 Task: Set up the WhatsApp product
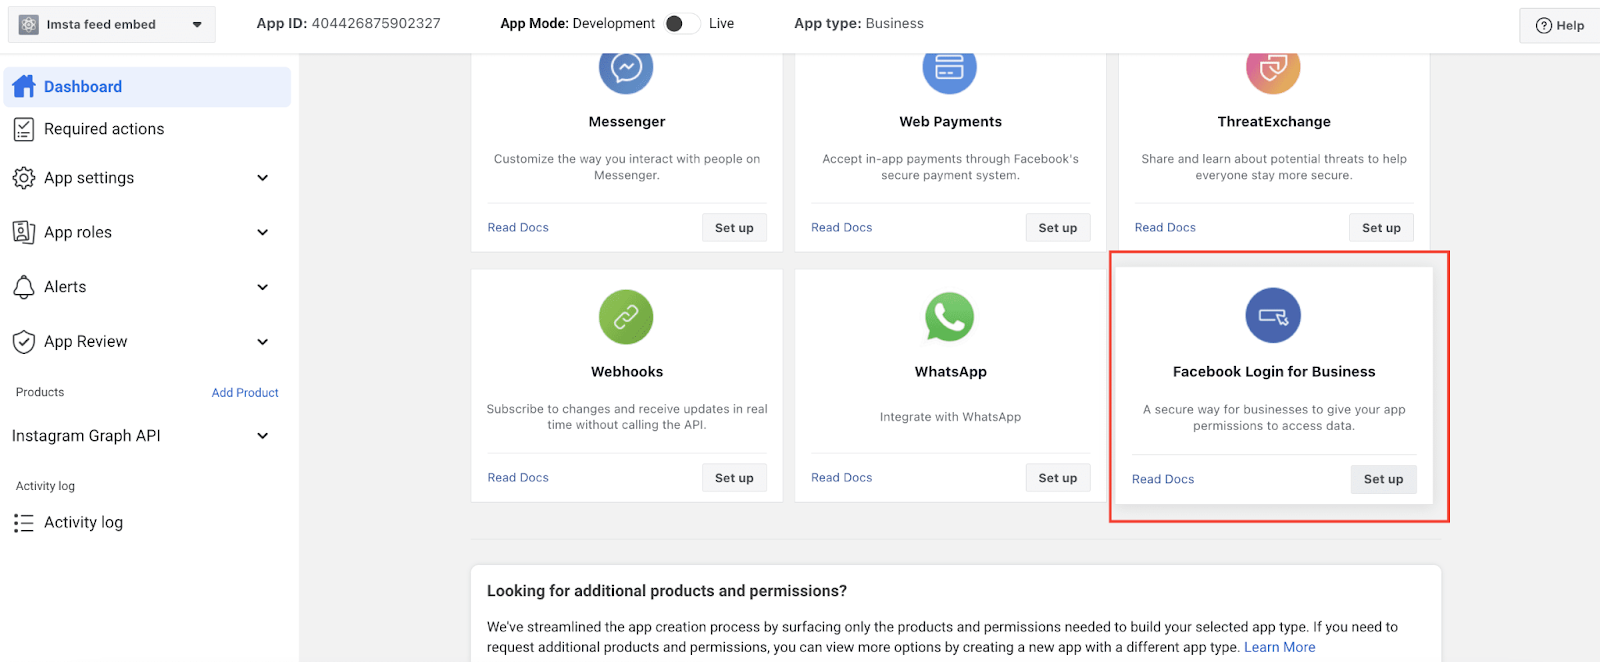pyautogui.click(x=1058, y=478)
